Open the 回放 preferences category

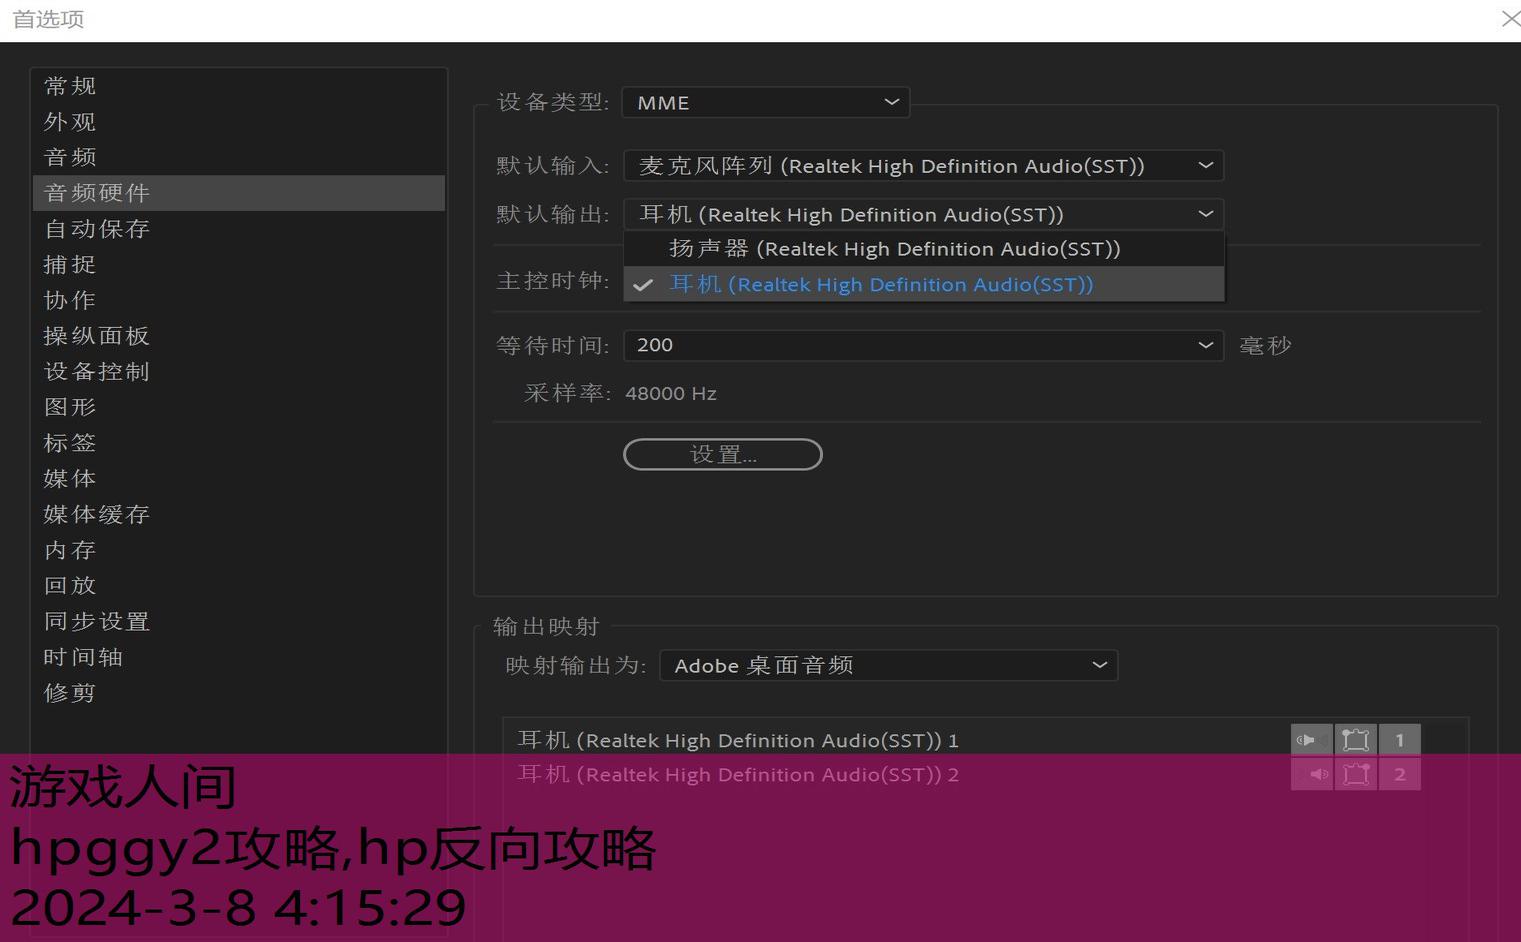point(239,586)
